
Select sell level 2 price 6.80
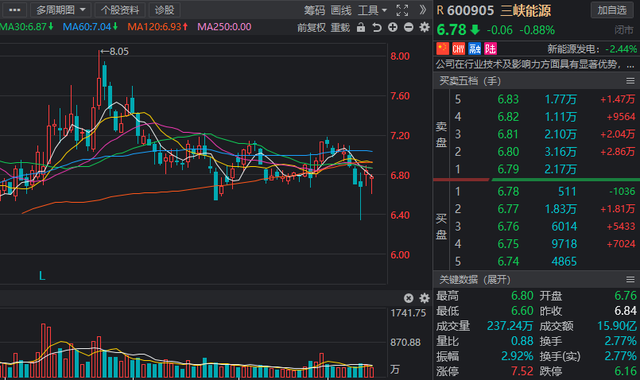click(x=508, y=152)
